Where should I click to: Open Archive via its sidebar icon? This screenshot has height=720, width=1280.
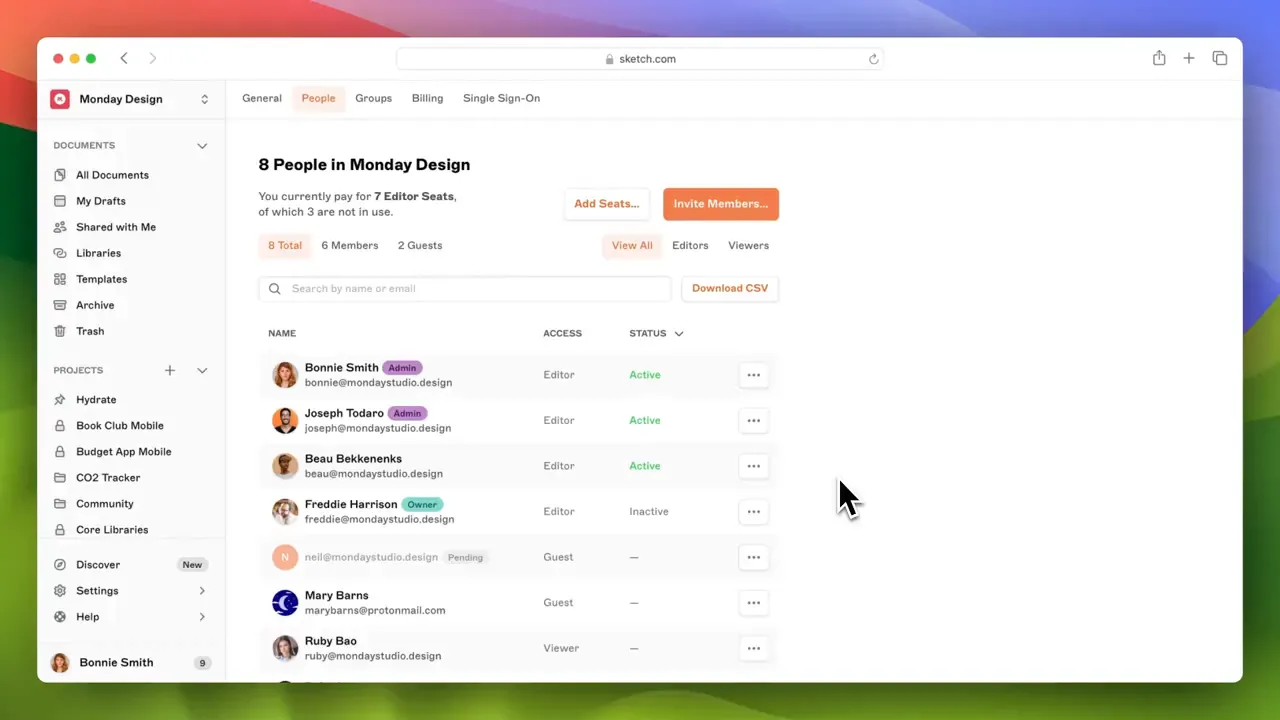pos(60,305)
